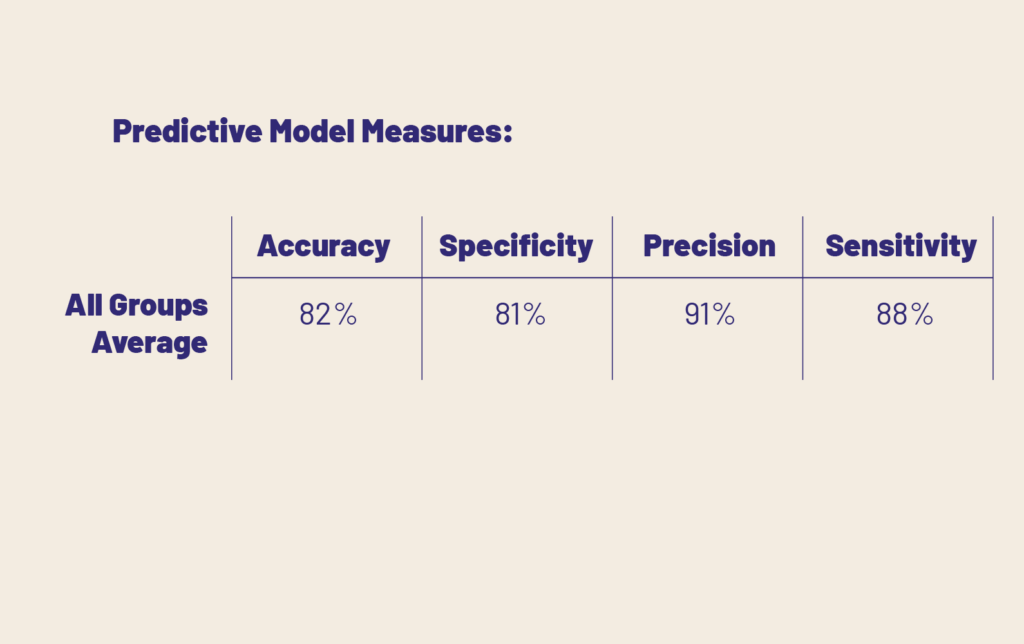This screenshot has height=644, width=1024.
Task: Select the Specificity column header
Action: pyautogui.click(x=516, y=247)
